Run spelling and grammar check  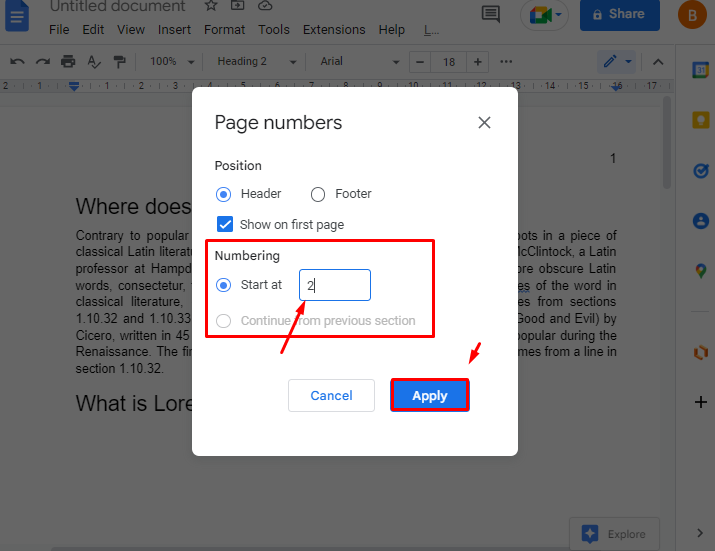click(94, 62)
